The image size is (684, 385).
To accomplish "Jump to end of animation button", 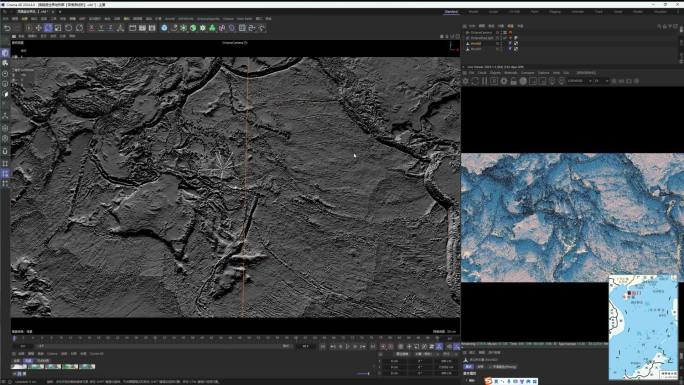I will [373, 346].
